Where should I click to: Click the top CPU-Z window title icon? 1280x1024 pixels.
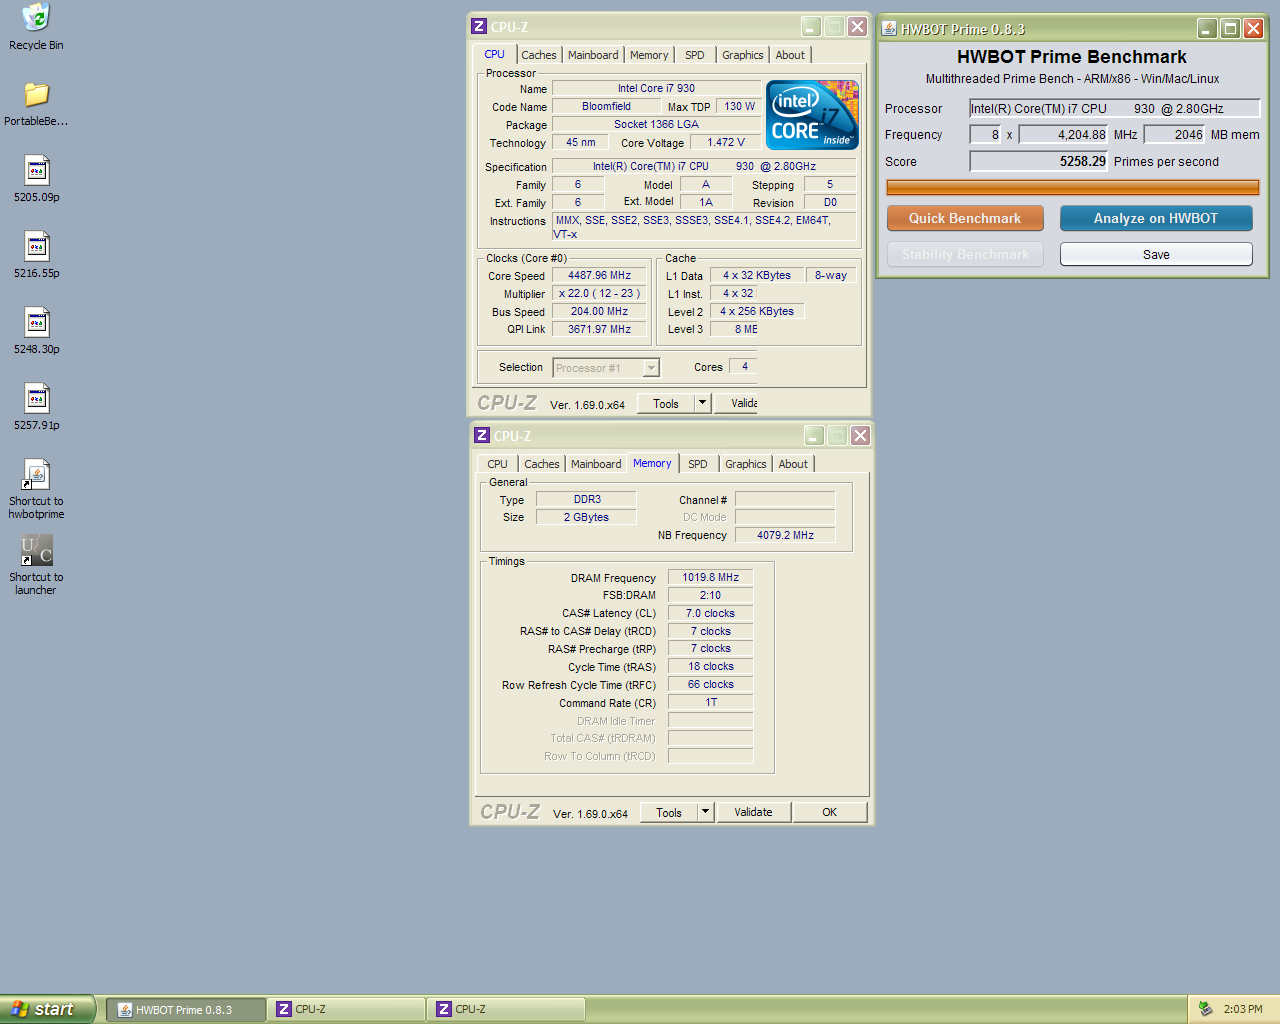(x=479, y=27)
